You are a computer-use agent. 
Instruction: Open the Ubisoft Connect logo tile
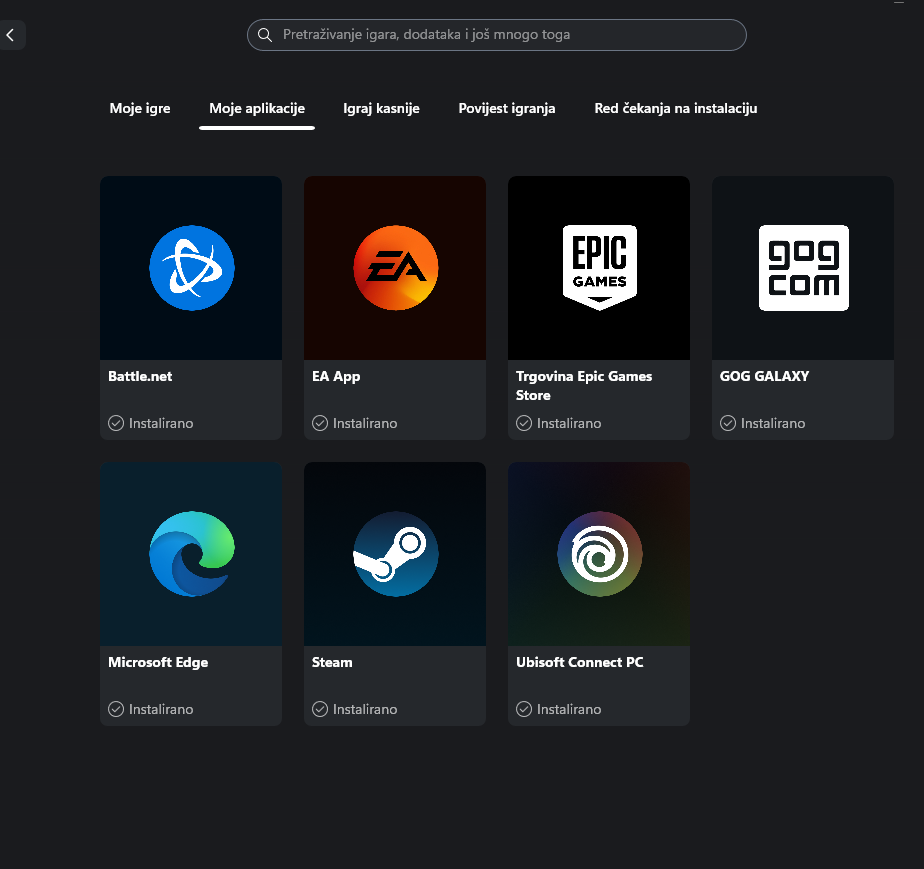point(599,554)
